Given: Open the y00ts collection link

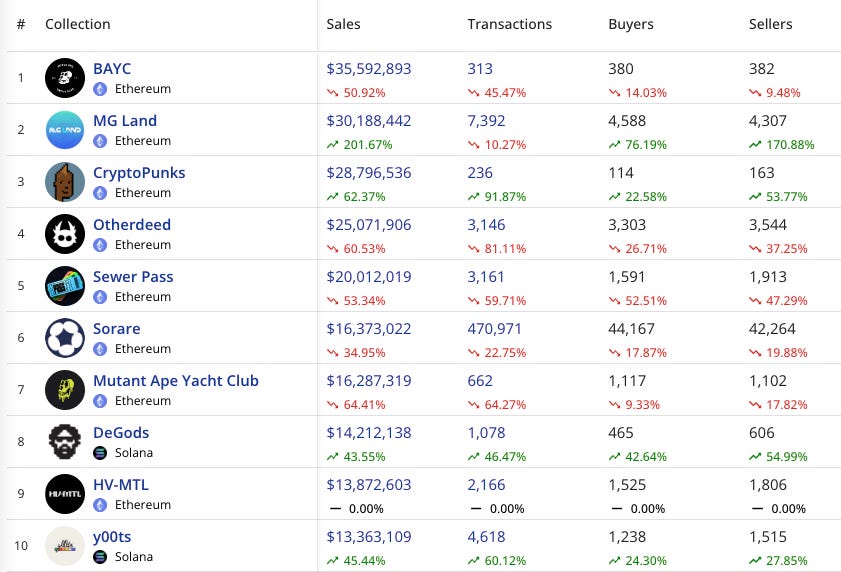Looking at the screenshot, I should (x=112, y=537).
